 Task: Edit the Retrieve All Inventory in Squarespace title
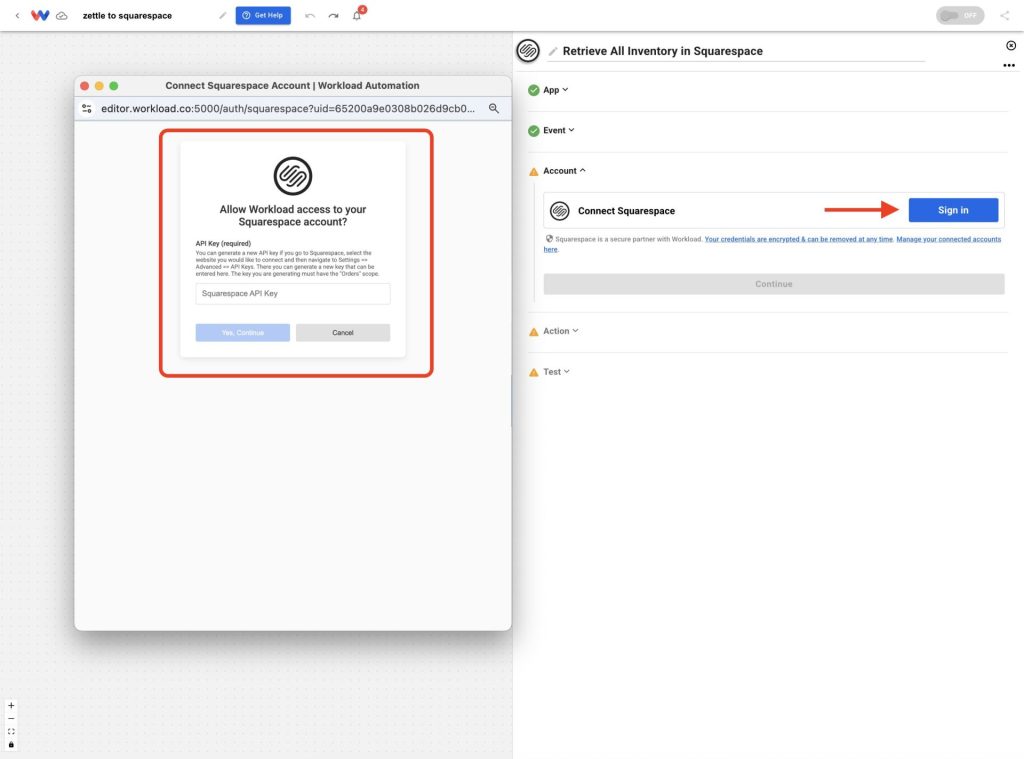[x=662, y=51]
